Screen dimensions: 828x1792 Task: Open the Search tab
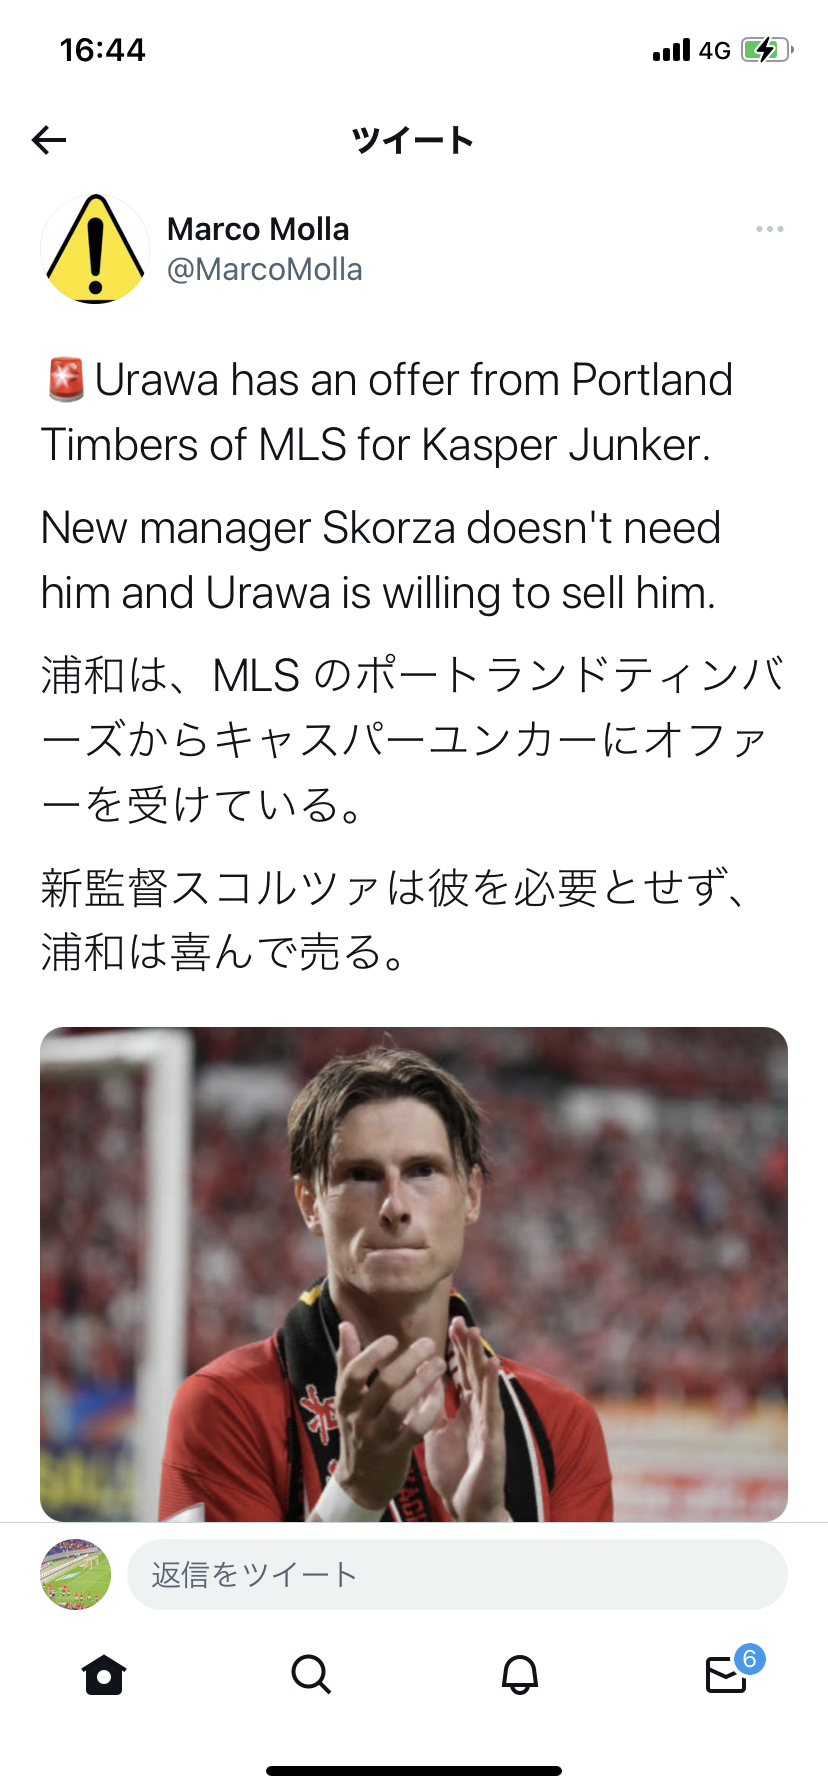pos(311,1674)
